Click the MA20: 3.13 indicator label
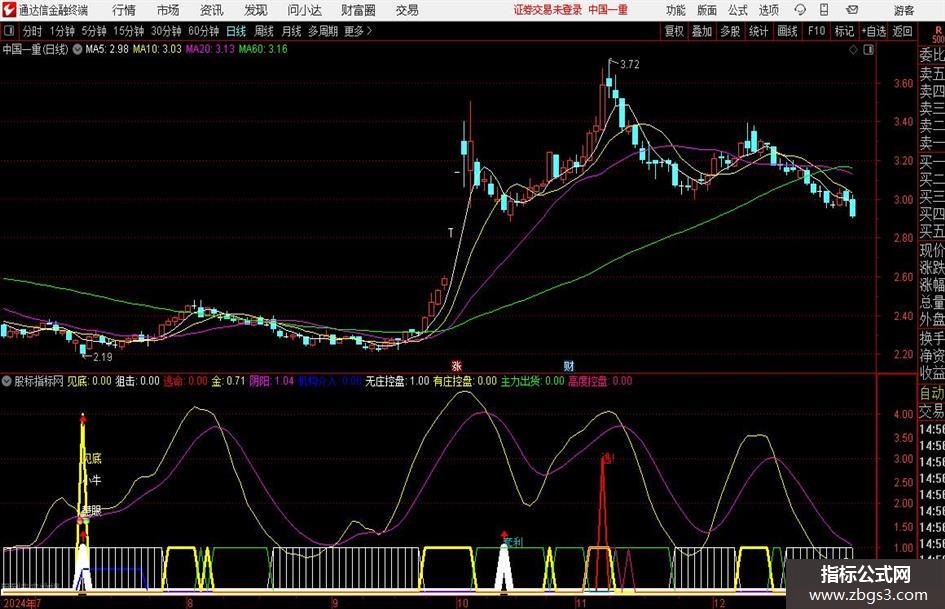The height and width of the screenshot is (609, 945). click(x=210, y=49)
